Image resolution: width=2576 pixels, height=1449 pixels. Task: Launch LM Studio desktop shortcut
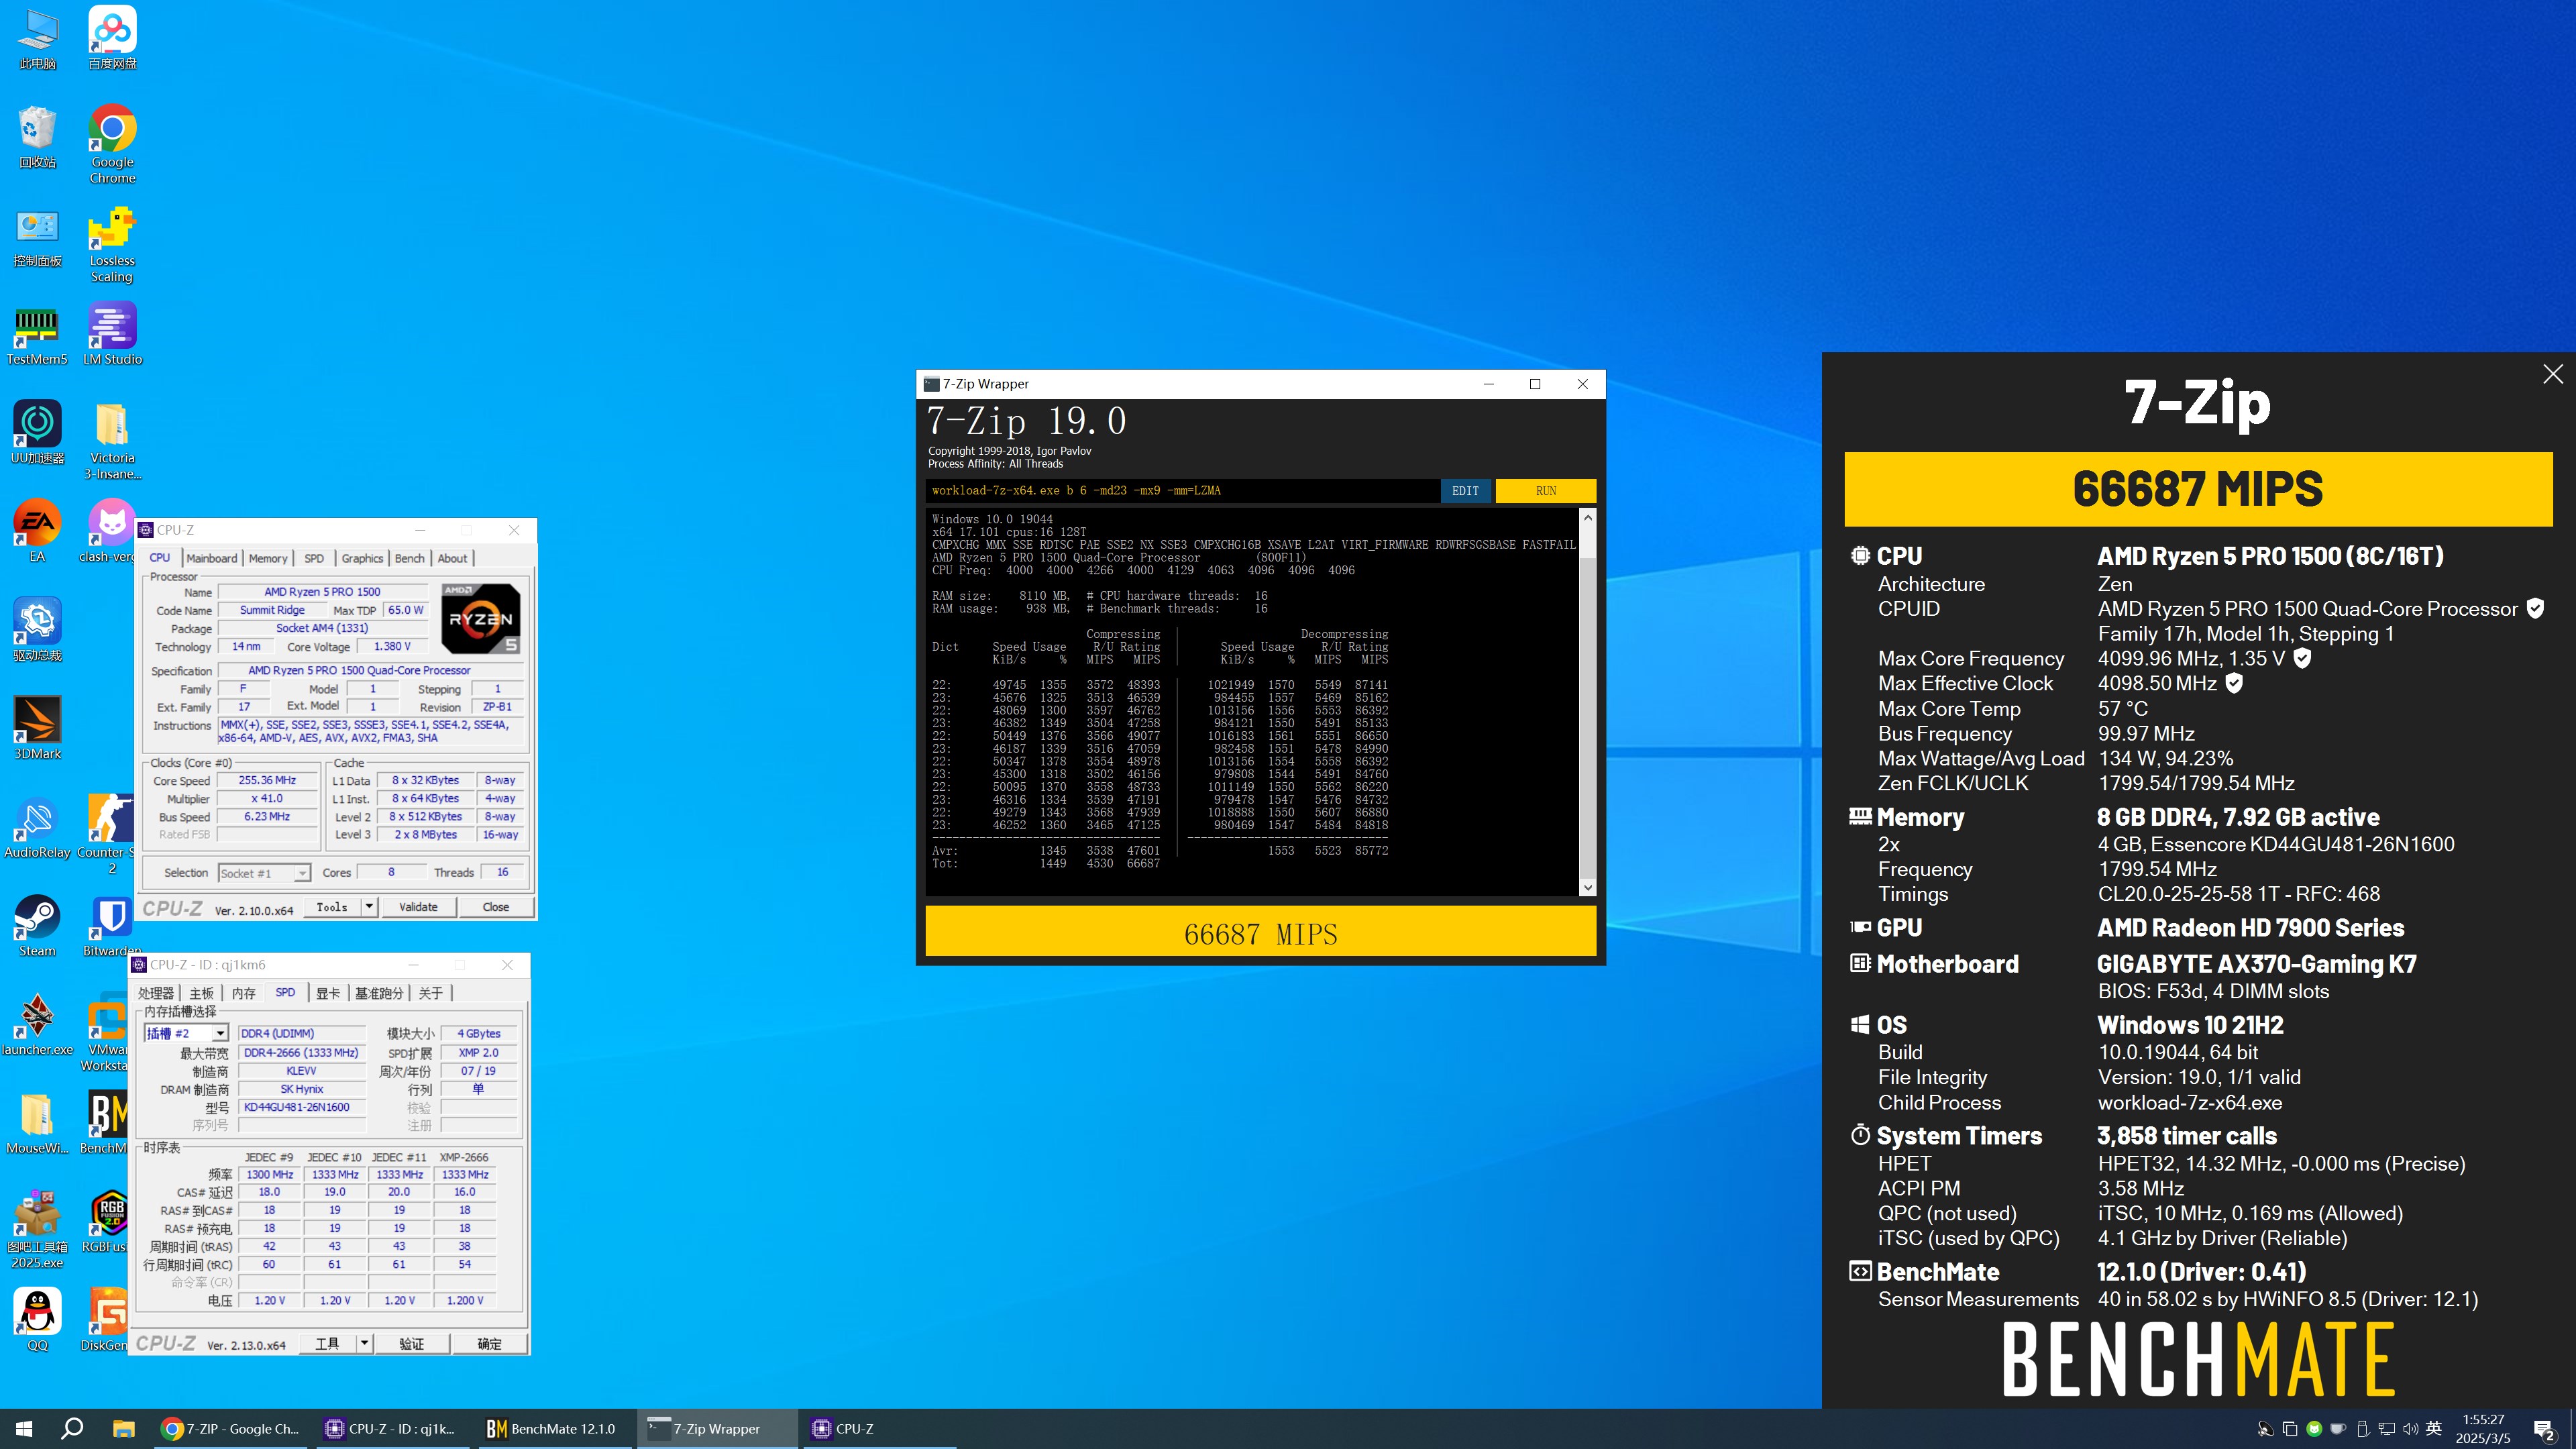coord(112,334)
